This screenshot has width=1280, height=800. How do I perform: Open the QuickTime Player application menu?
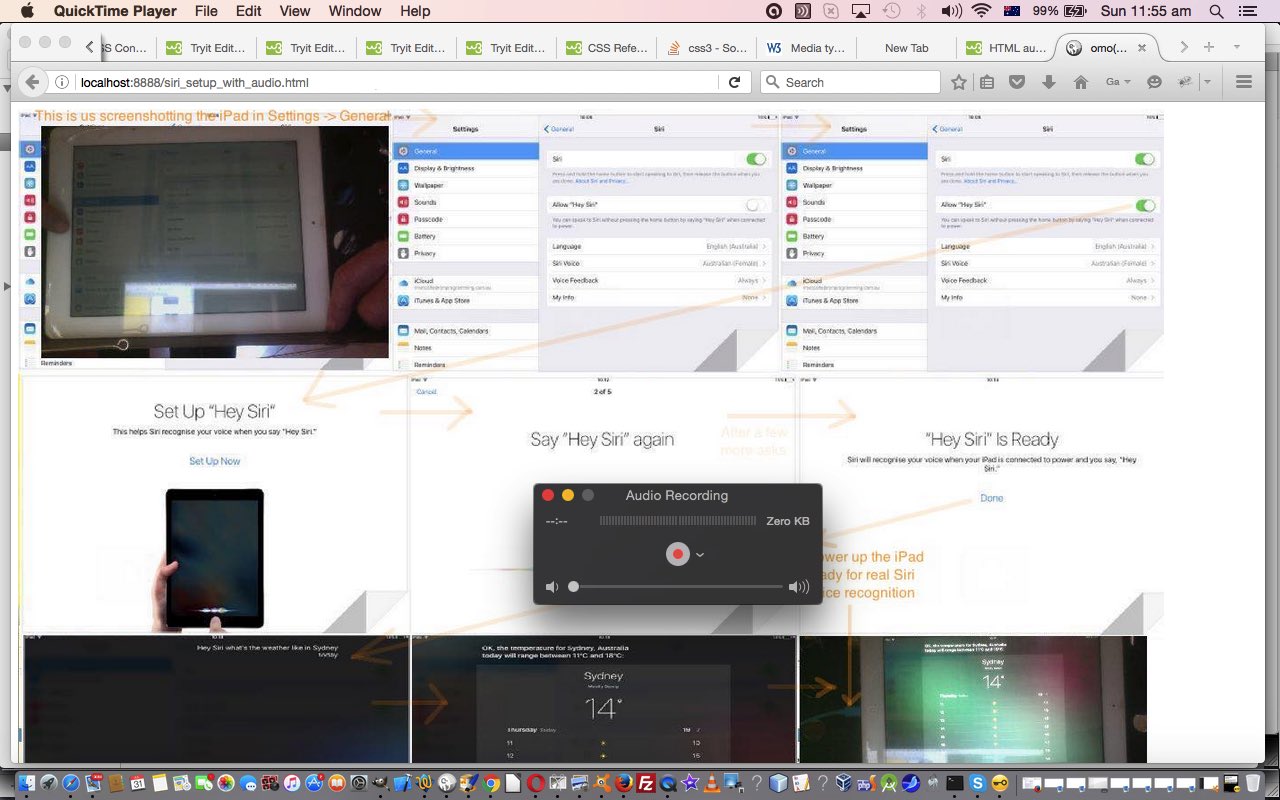coord(115,11)
